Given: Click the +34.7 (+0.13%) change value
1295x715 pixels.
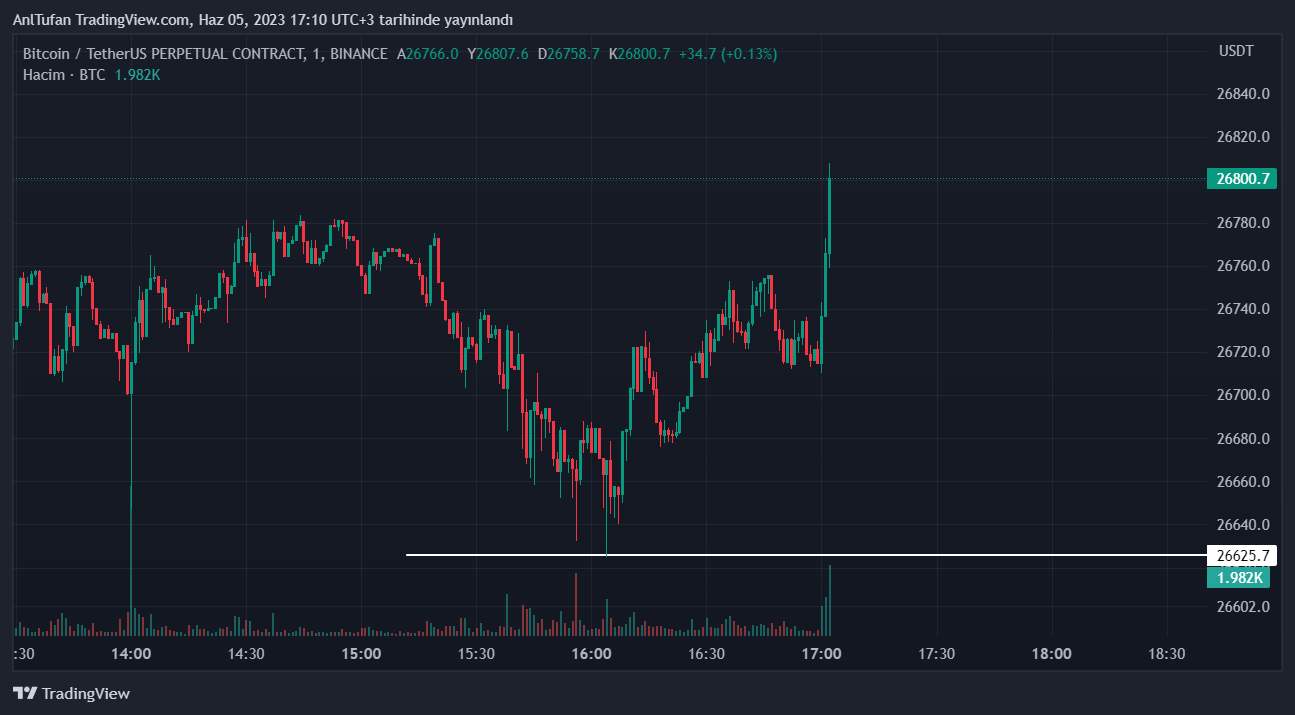Looking at the screenshot, I should [x=727, y=54].
